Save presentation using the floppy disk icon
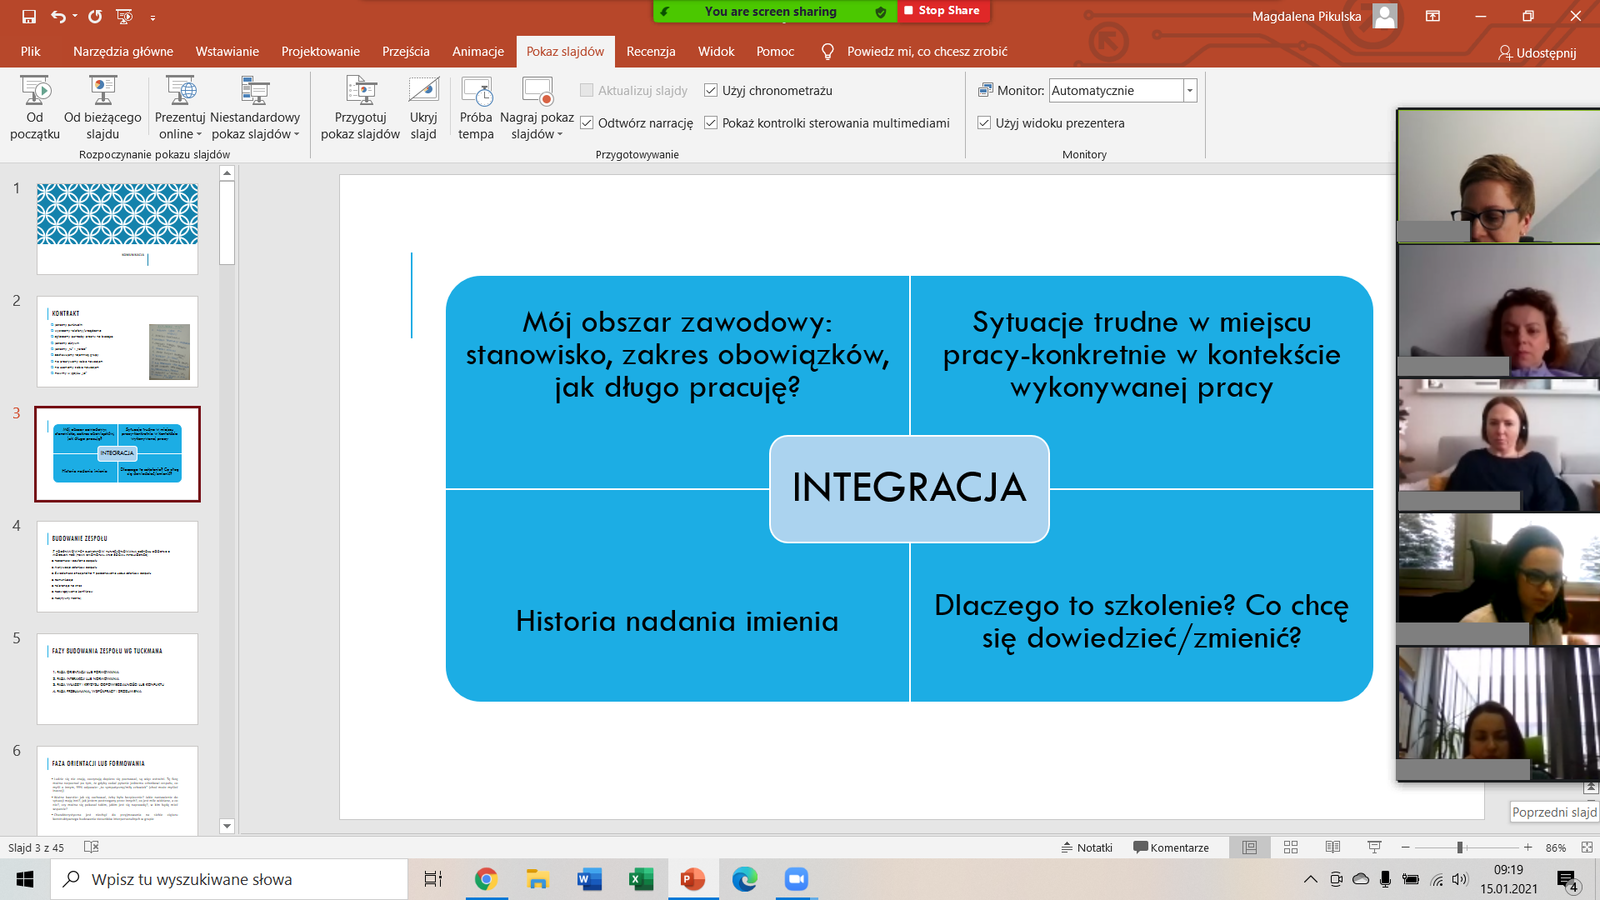The width and height of the screenshot is (1600, 900). coord(29,16)
